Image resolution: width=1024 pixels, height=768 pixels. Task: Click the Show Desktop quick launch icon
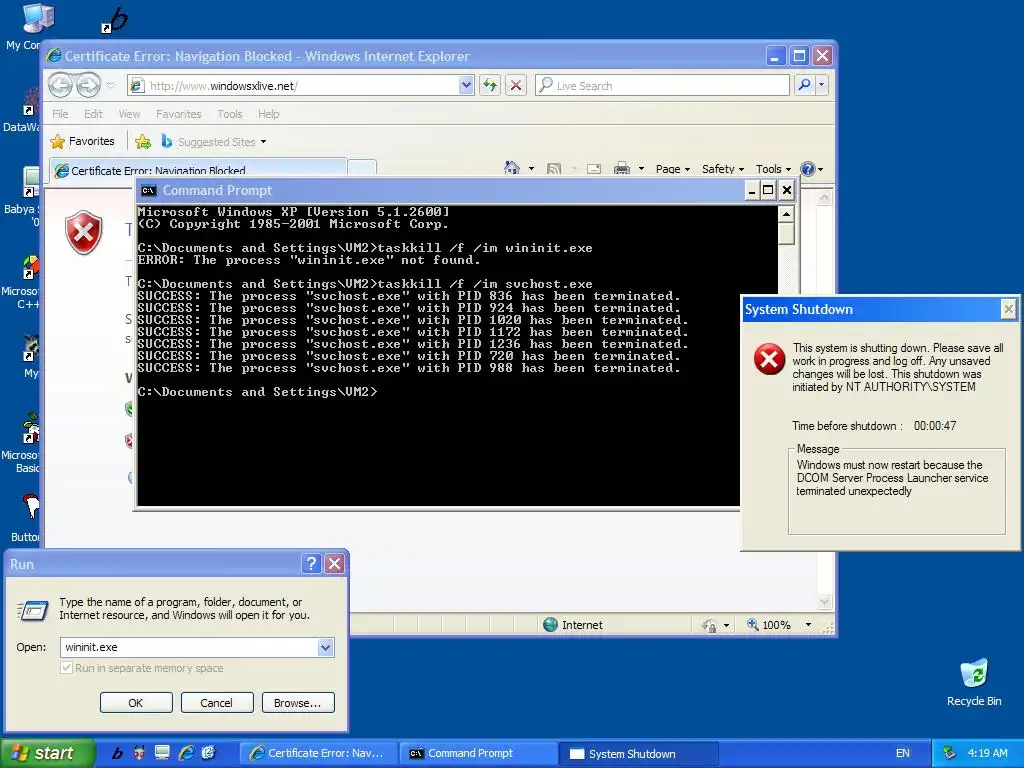[x=162, y=753]
